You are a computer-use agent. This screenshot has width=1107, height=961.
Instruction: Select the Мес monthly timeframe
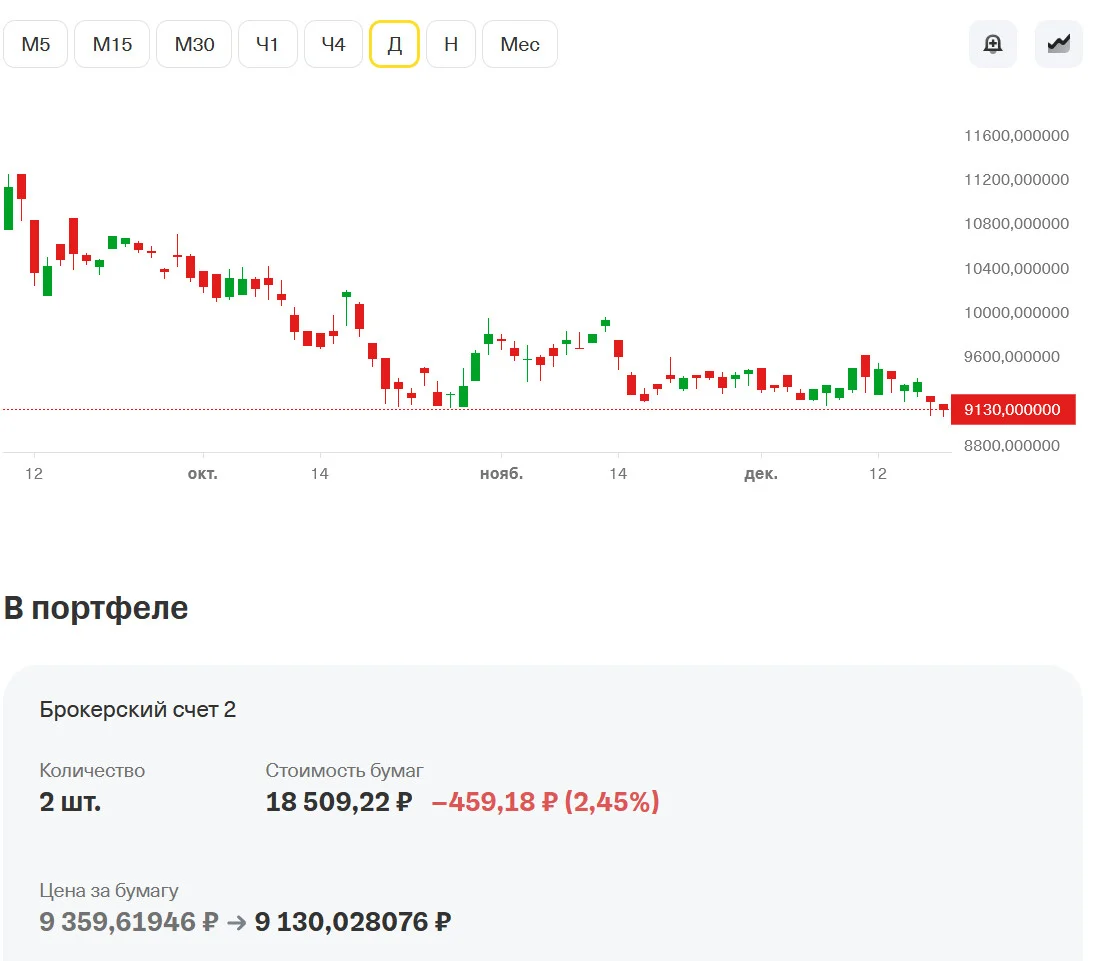click(520, 44)
